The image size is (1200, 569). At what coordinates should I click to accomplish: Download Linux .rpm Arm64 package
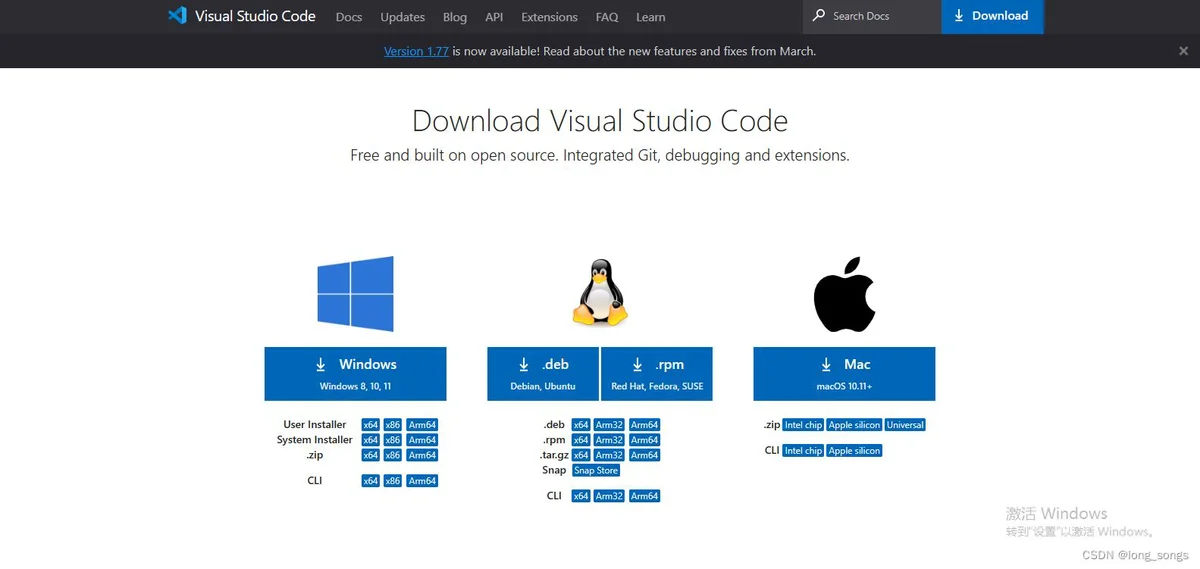click(645, 440)
